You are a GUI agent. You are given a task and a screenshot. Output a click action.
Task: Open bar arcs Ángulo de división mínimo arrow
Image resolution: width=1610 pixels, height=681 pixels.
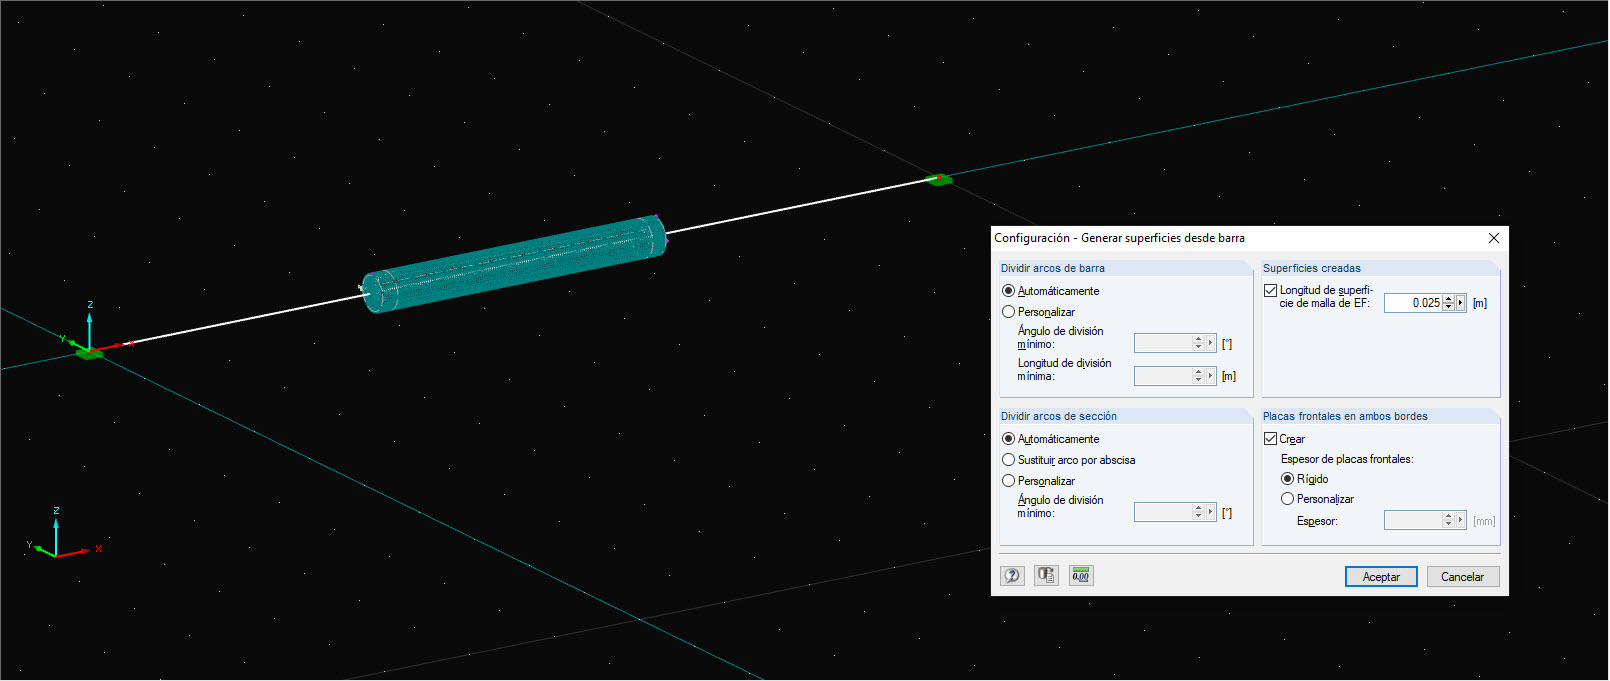(x=1211, y=343)
